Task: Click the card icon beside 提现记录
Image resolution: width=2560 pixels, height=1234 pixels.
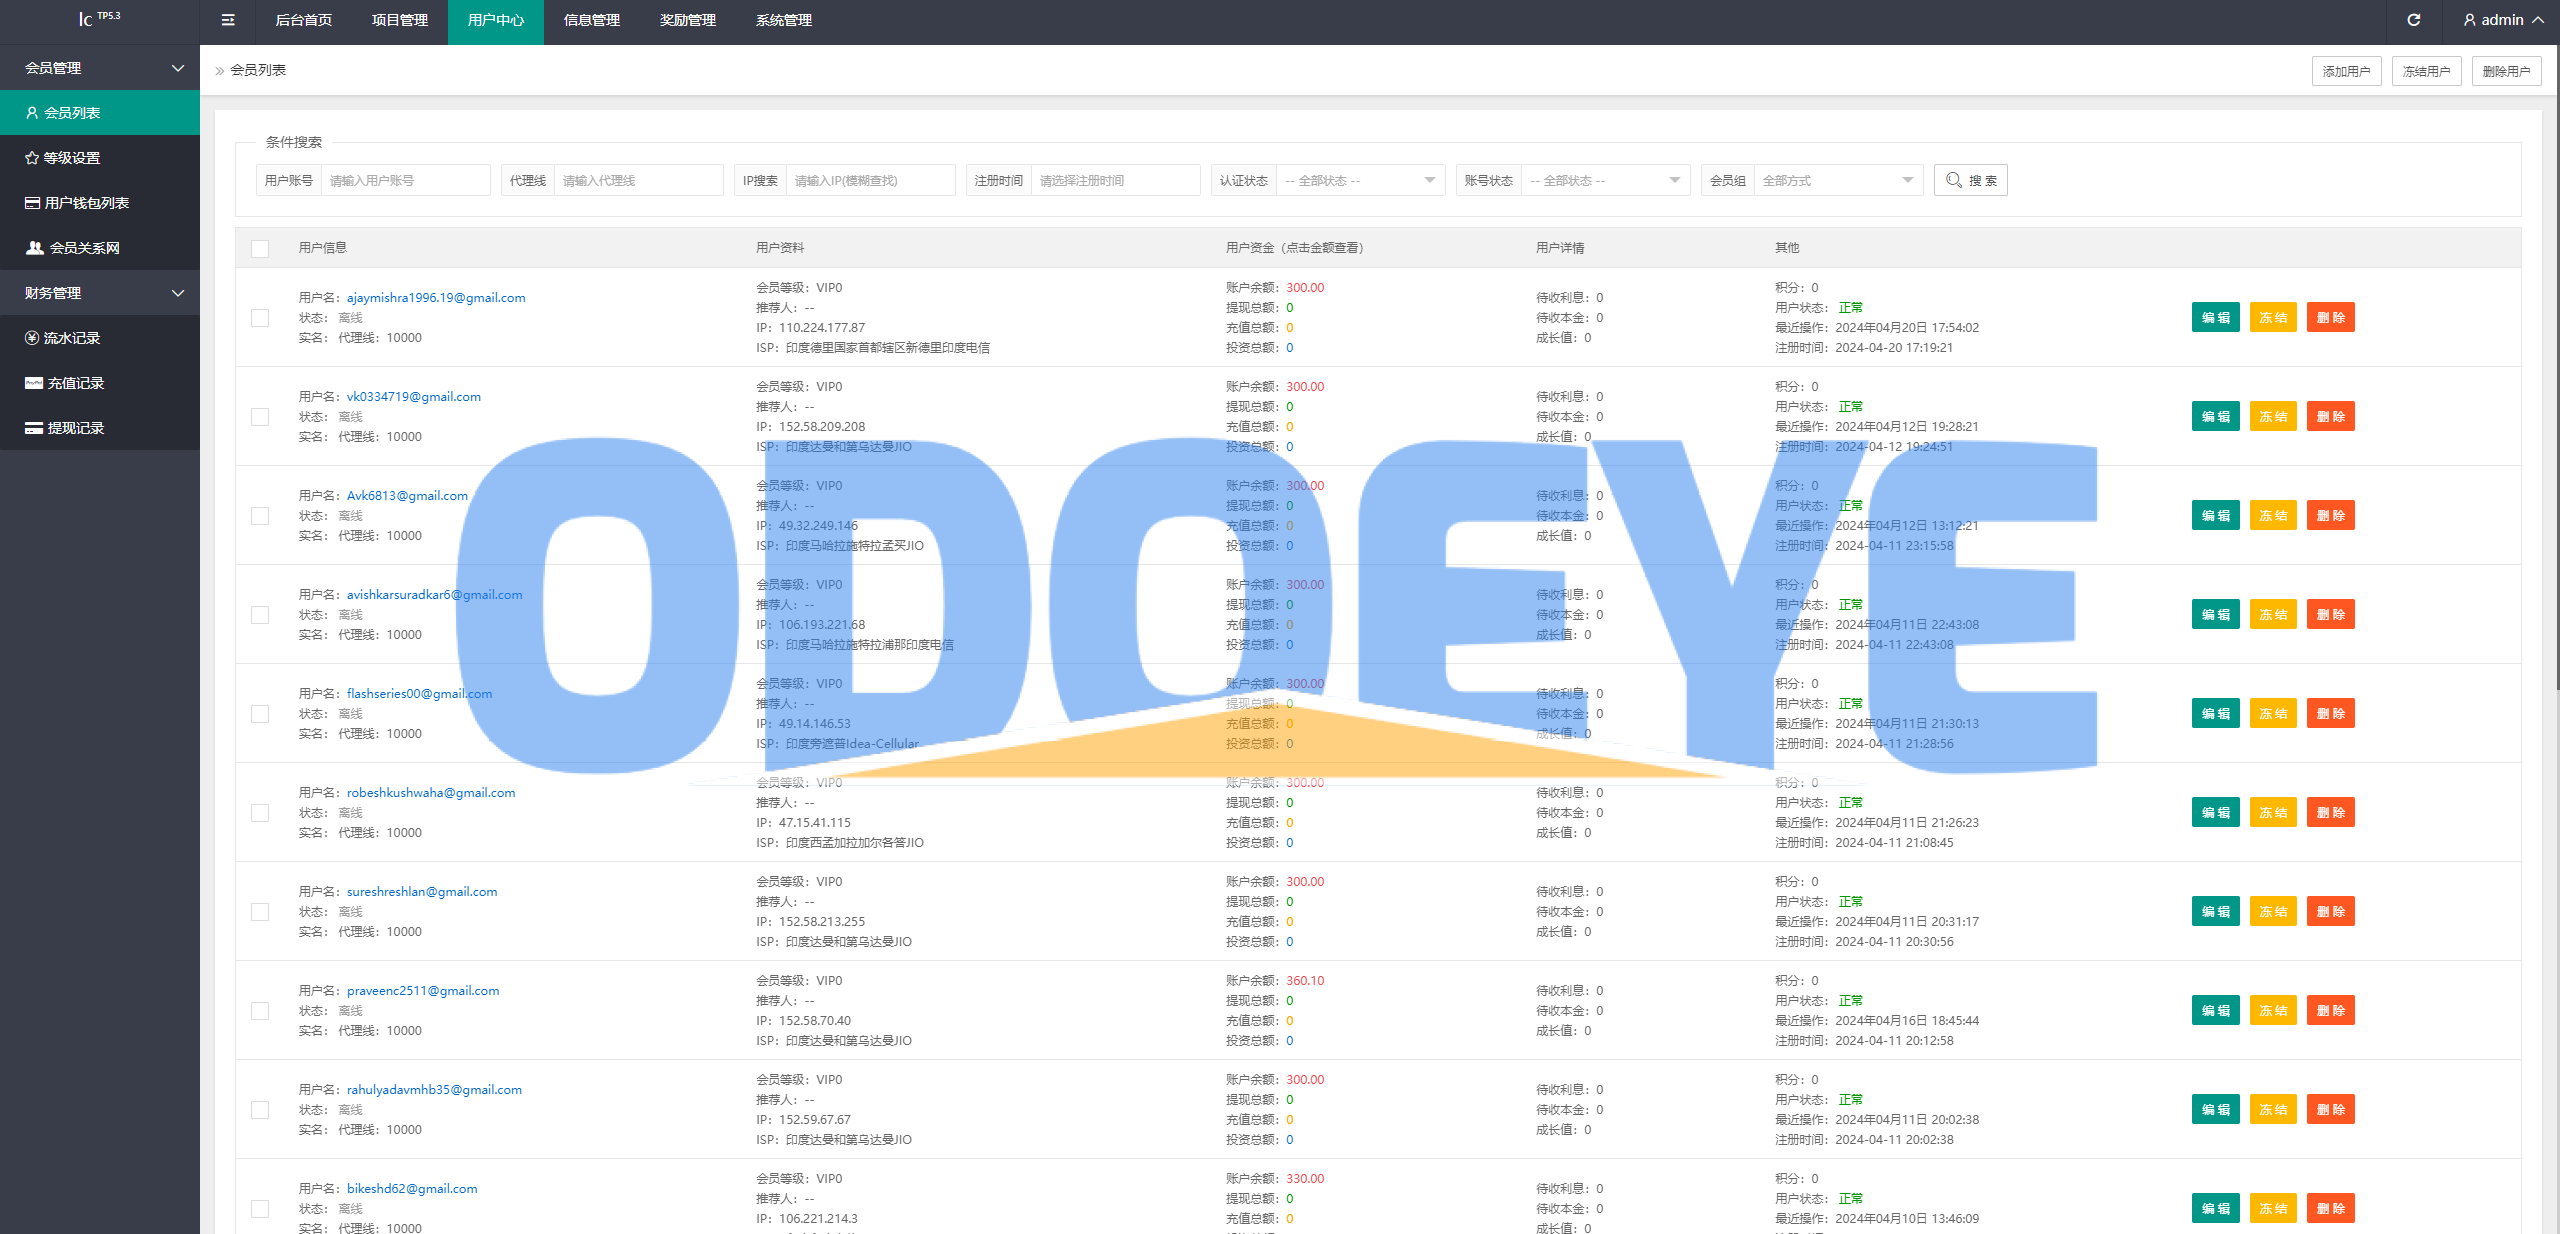Action: 34,428
